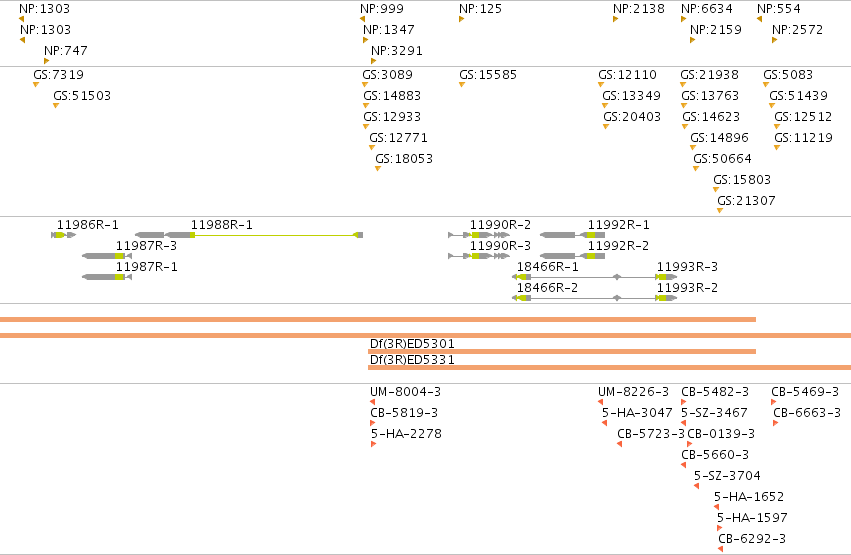
Task: Click the 18466R-1 label
Action: 548,267
